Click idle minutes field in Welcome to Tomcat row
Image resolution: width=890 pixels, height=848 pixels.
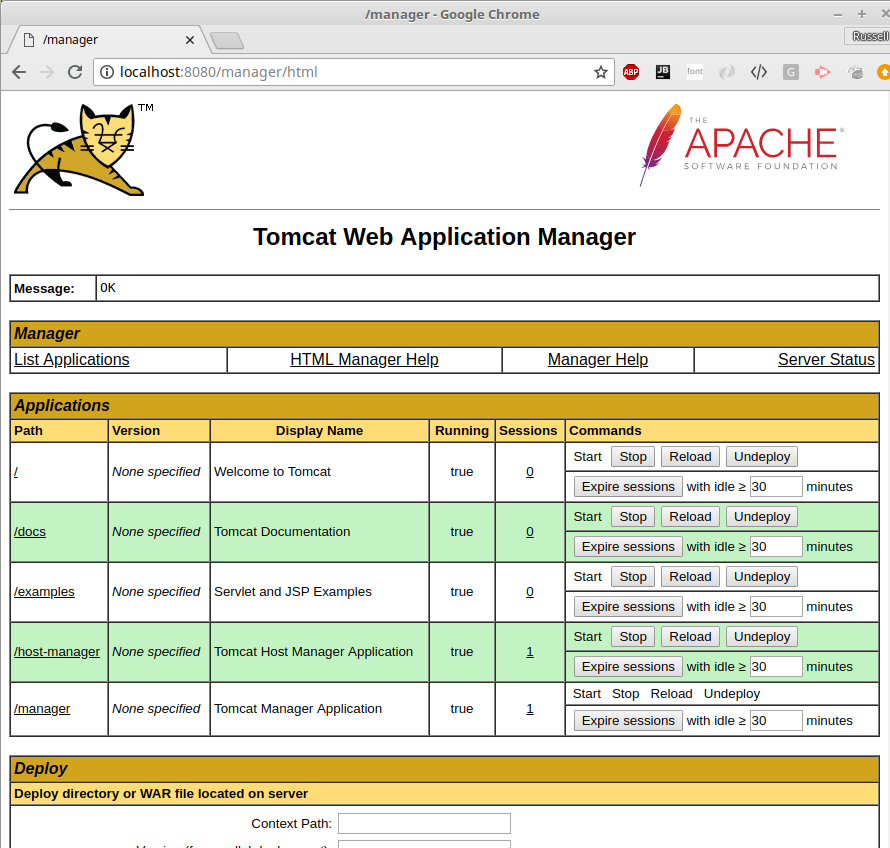tap(776, 486)
